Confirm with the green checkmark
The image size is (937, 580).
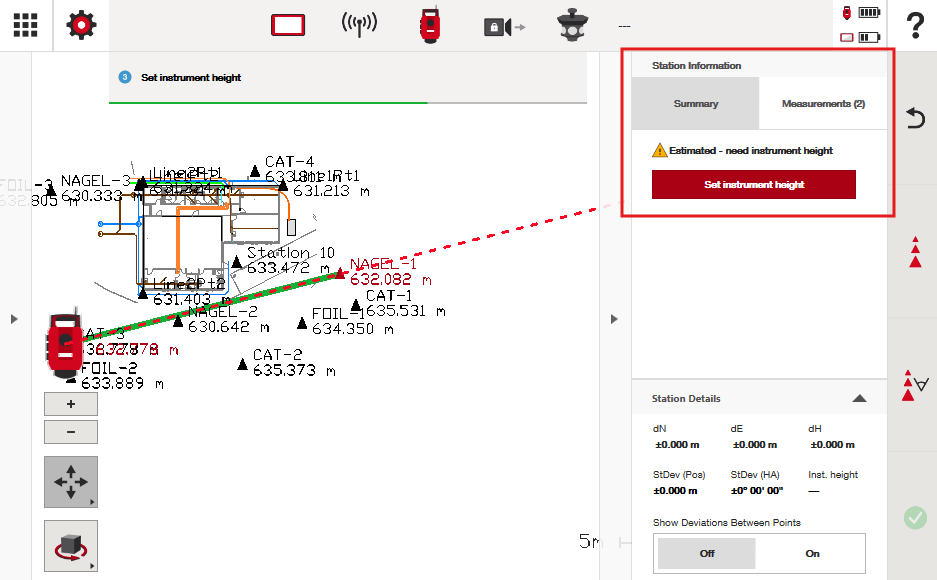914,517
